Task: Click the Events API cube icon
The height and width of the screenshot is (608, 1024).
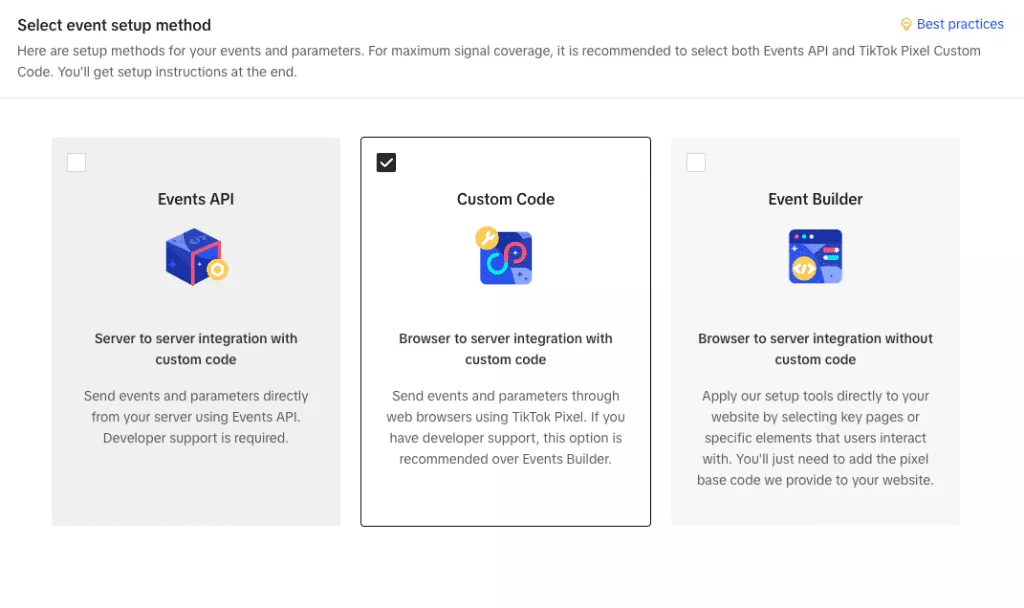Action: [196, 257]
